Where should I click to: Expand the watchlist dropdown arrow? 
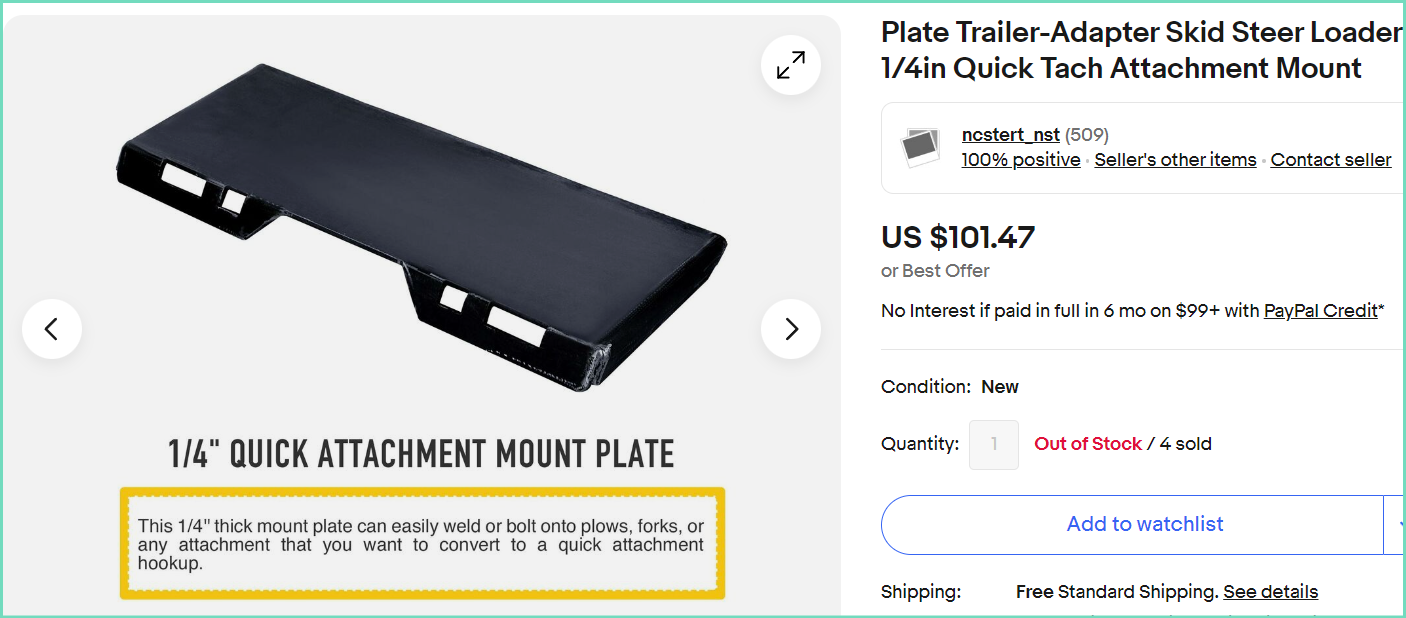[x=1397, y=524]
